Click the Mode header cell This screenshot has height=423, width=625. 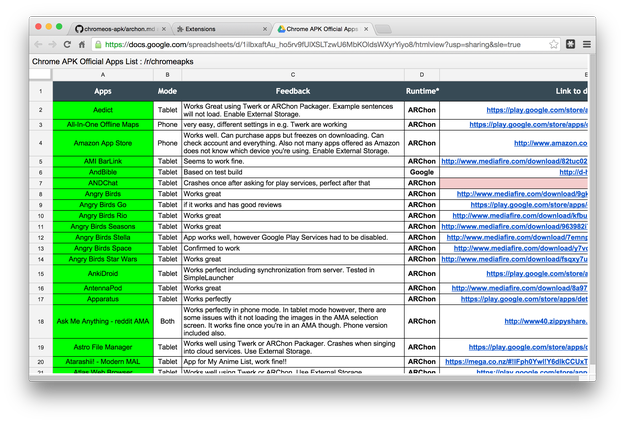pos(167,91)
